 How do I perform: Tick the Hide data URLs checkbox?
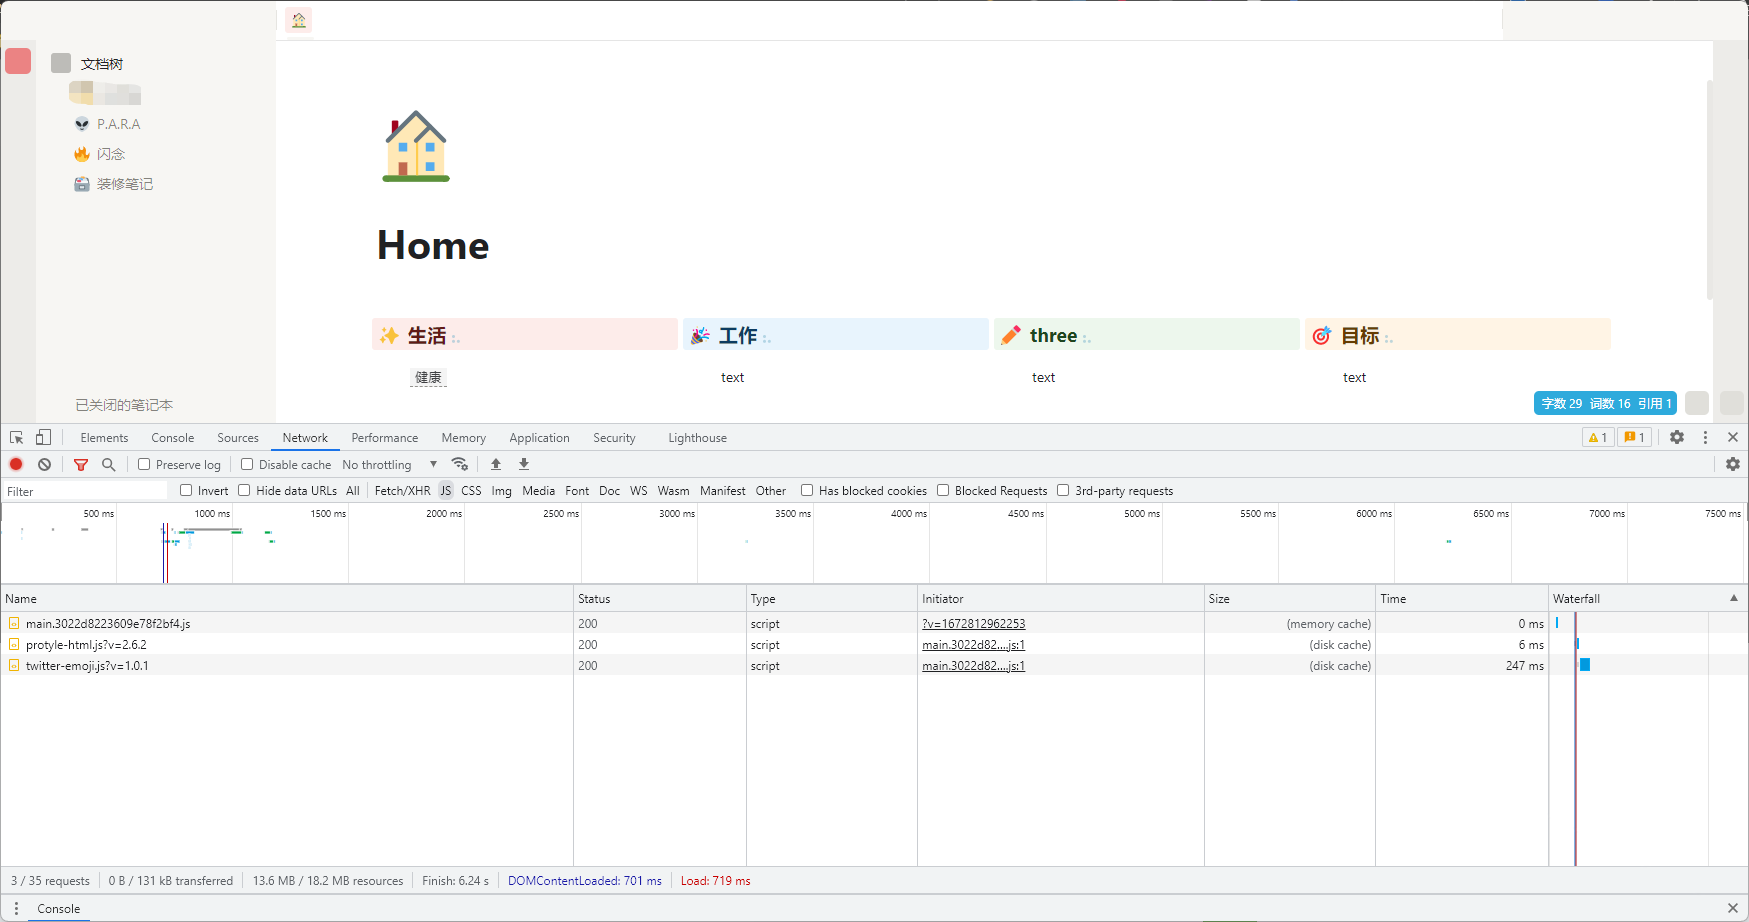[x=244, y=491]
